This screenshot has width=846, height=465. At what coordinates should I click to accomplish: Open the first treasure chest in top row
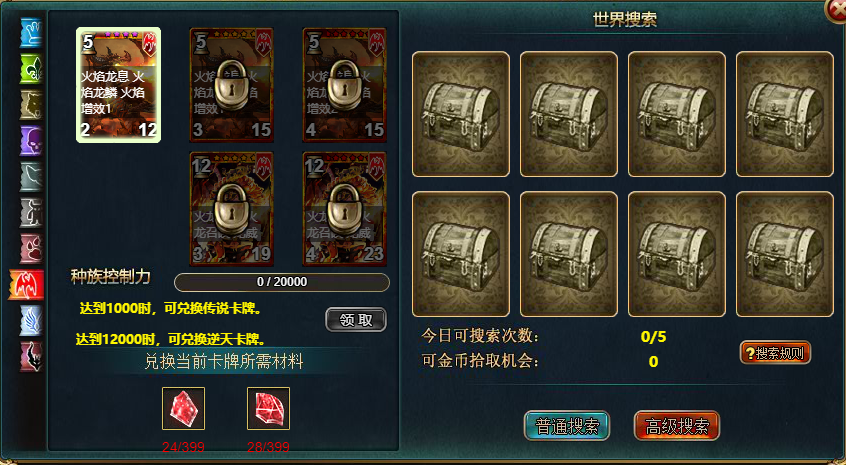click(461, 114)
